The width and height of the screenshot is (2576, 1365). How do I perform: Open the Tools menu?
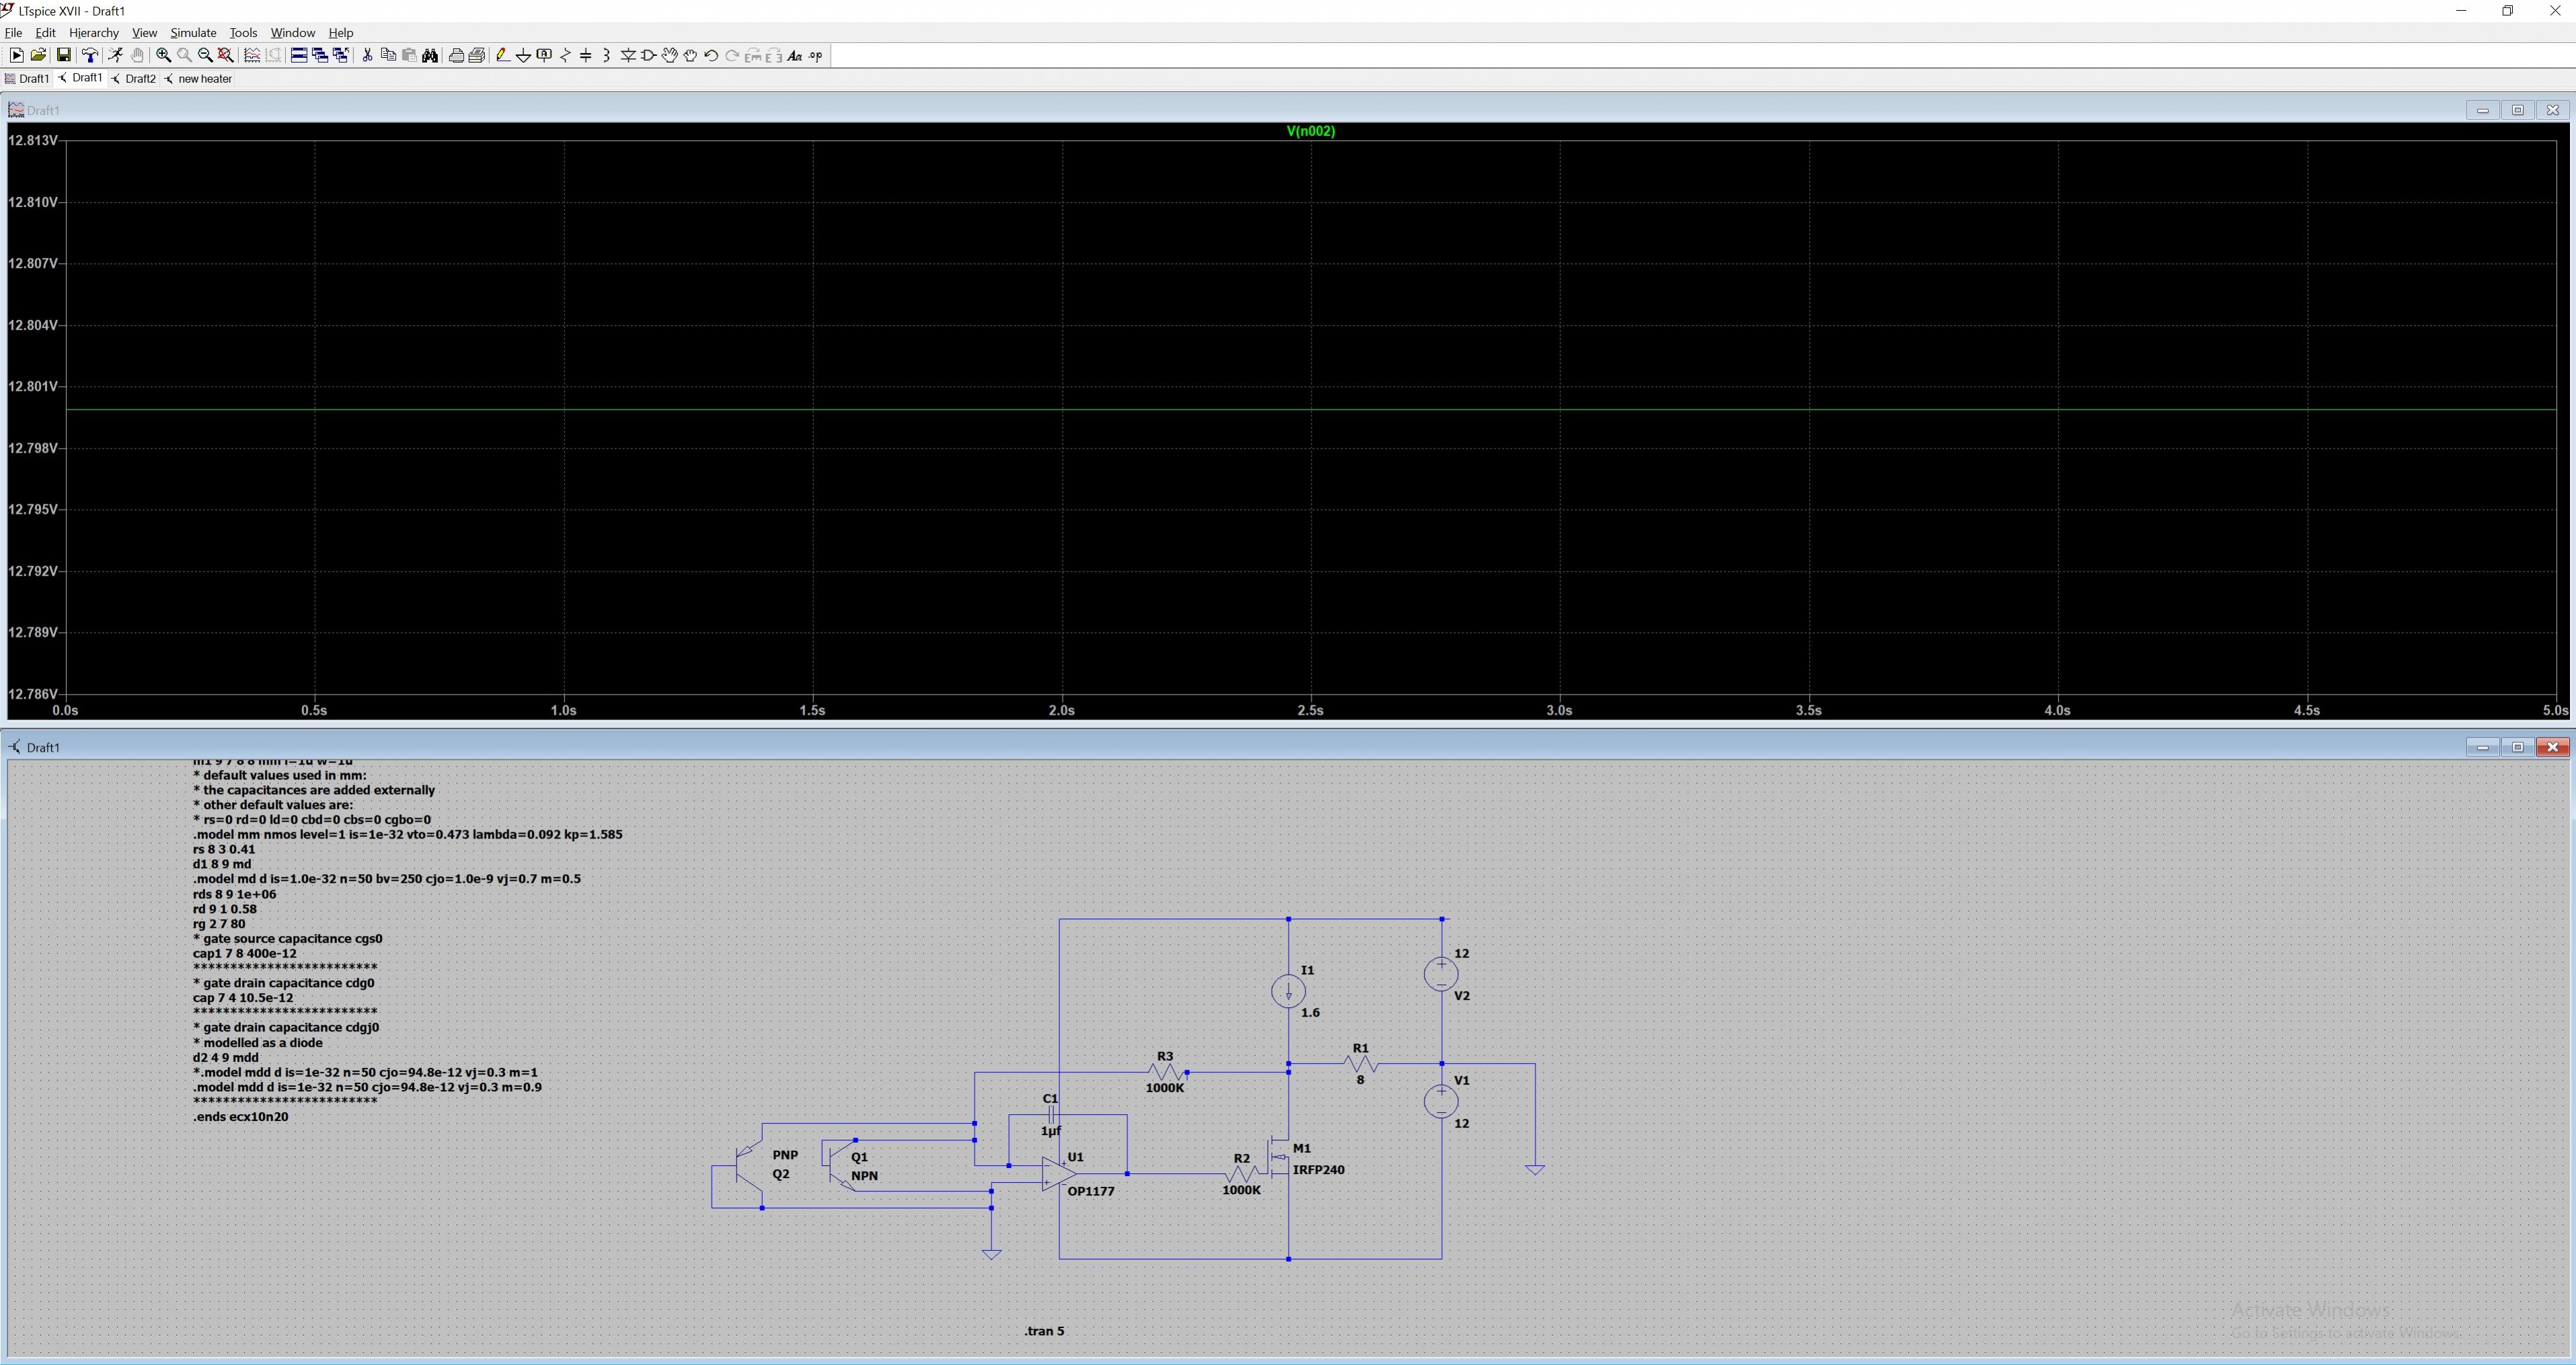[x=243, y=33]
